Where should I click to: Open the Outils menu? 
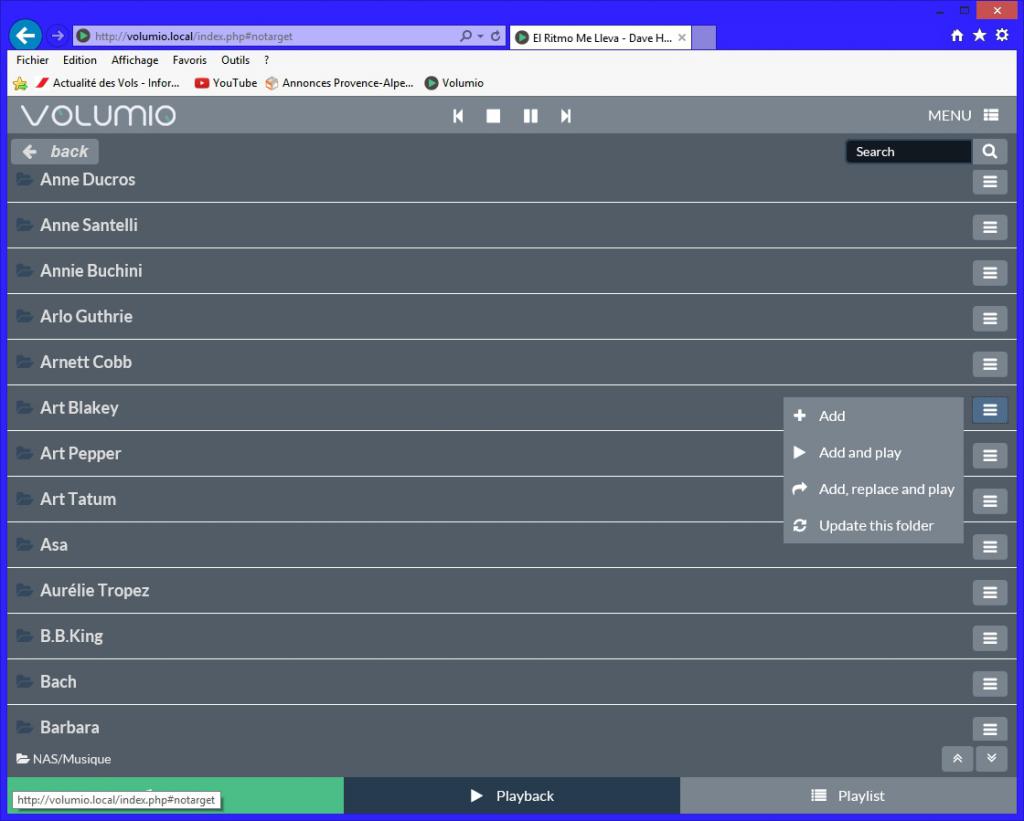click(x=235, y=60)
